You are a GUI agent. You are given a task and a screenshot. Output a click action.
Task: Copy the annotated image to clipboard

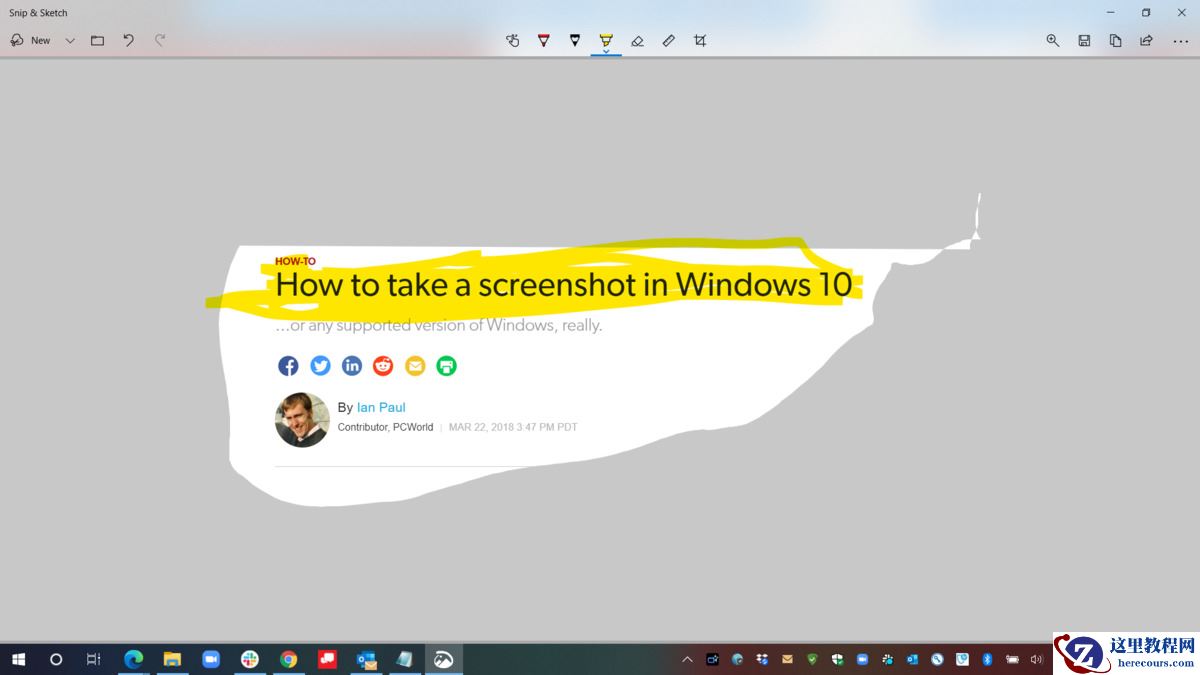tap(1115, 40)
